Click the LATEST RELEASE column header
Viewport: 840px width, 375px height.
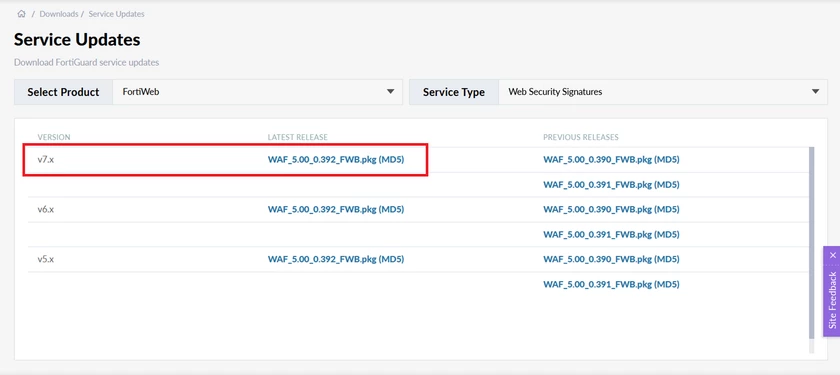(297, 137)
